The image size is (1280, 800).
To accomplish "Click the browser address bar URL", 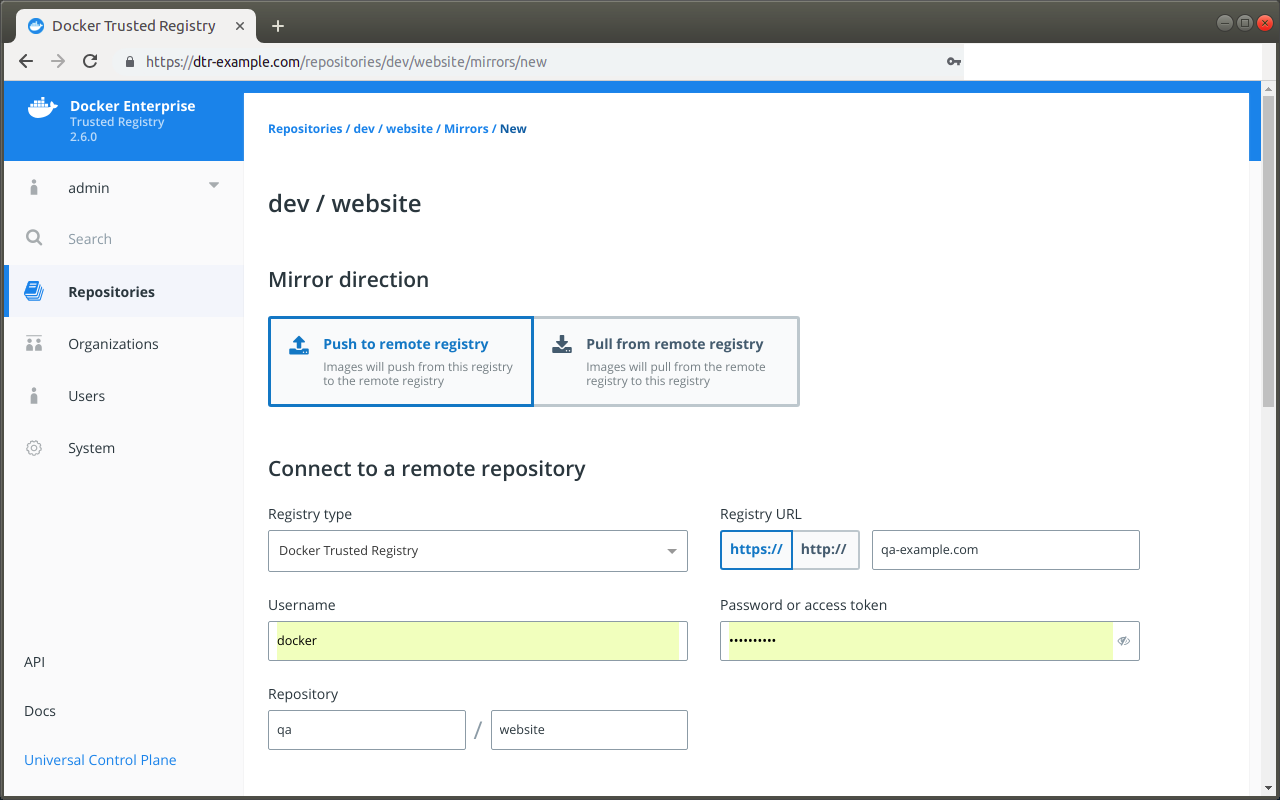I will pyautogui.click(x=346, y=61).
